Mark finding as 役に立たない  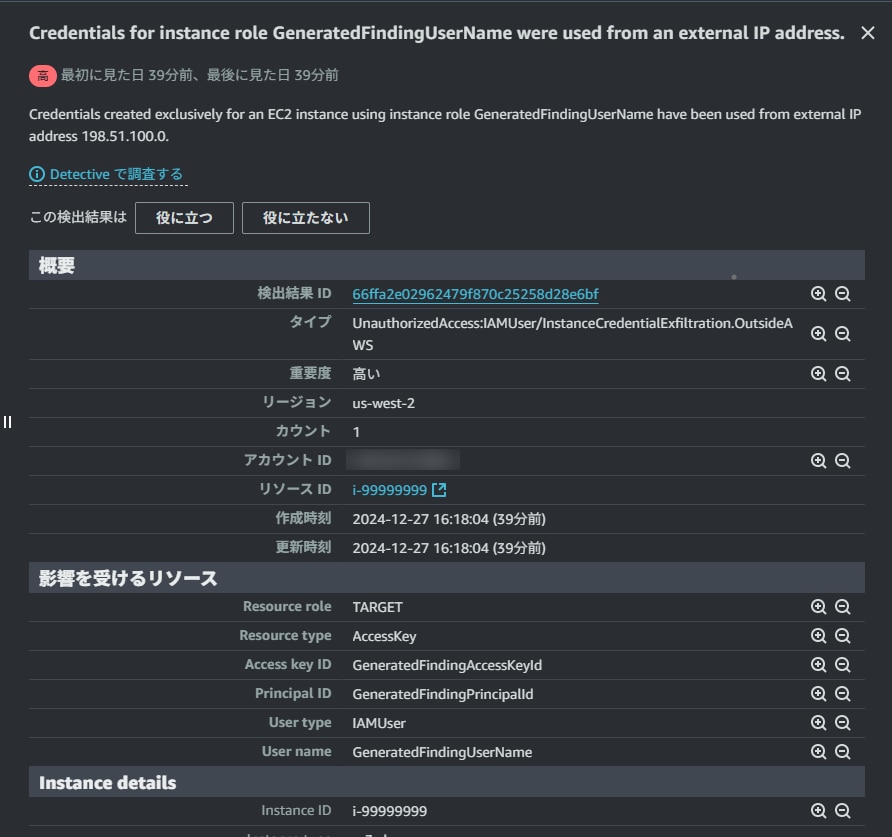click(305, 218)
